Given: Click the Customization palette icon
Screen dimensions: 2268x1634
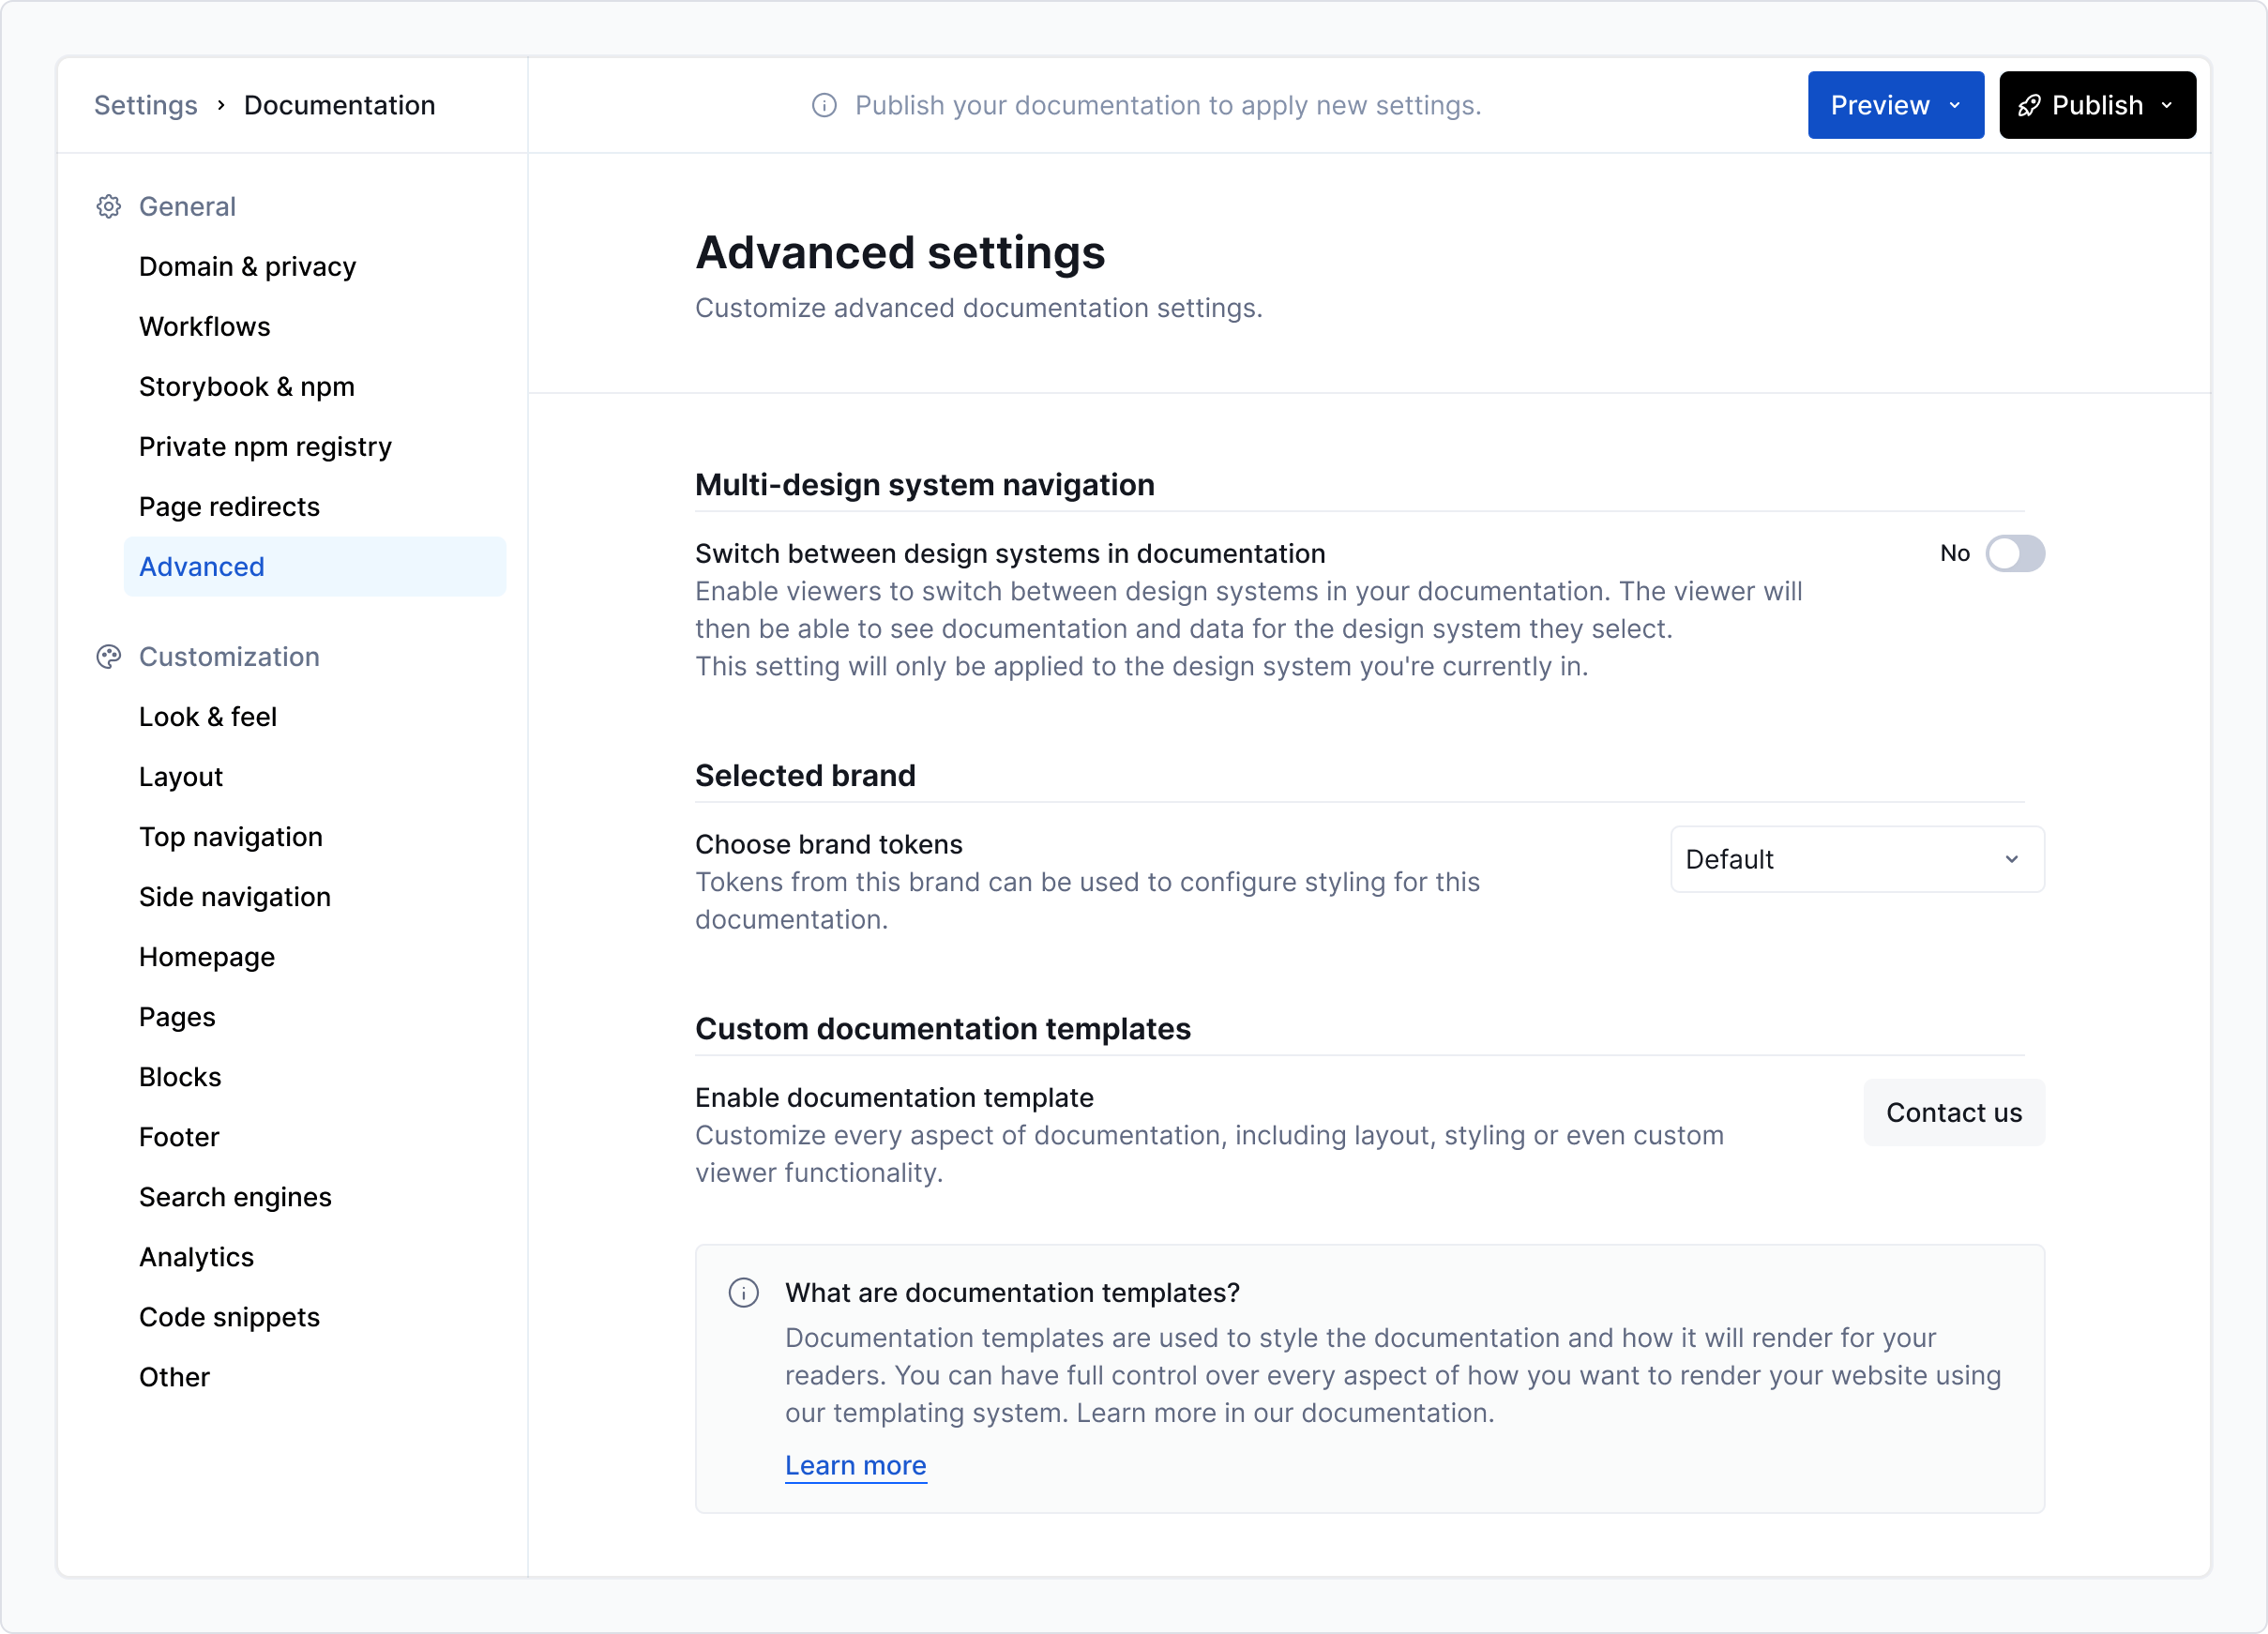Looking at the screenshot, I should point(109,657).
